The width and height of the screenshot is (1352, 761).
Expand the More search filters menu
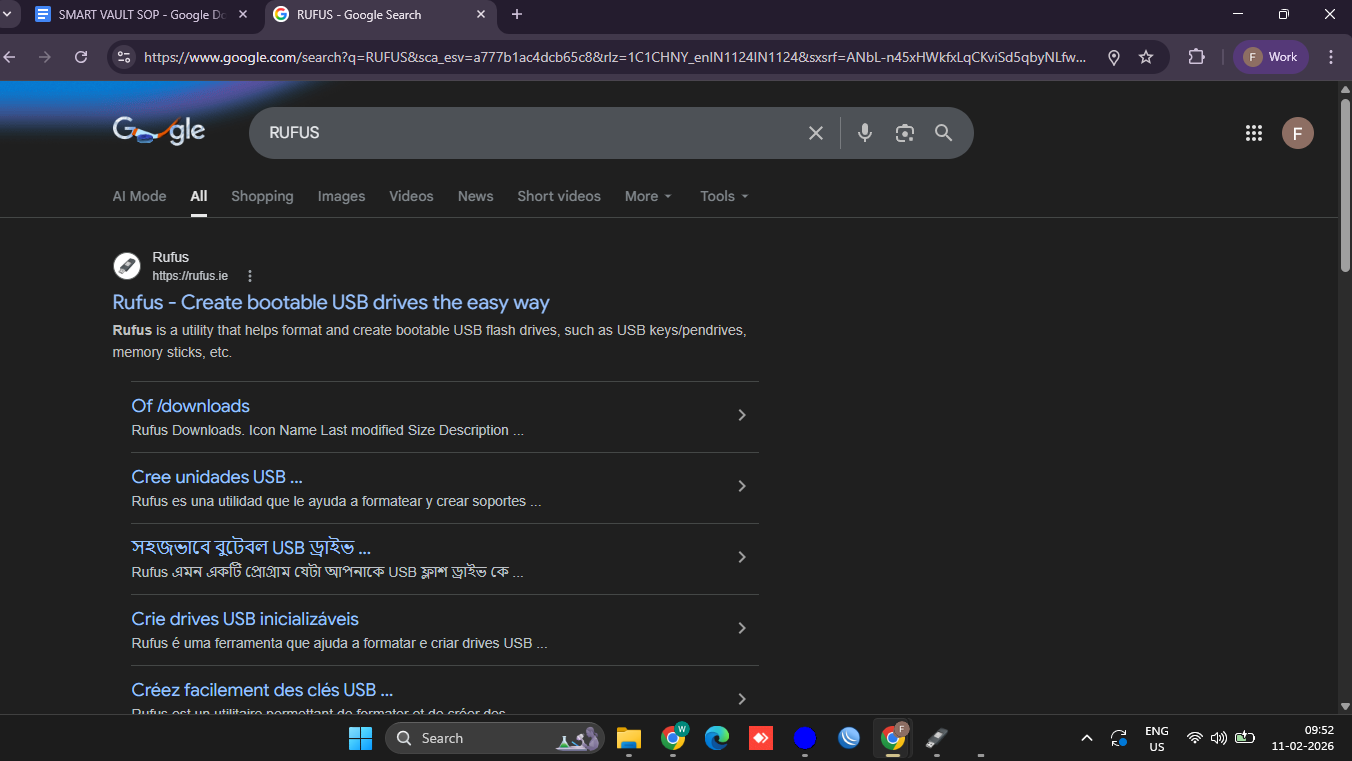click(x=647, y=196)
